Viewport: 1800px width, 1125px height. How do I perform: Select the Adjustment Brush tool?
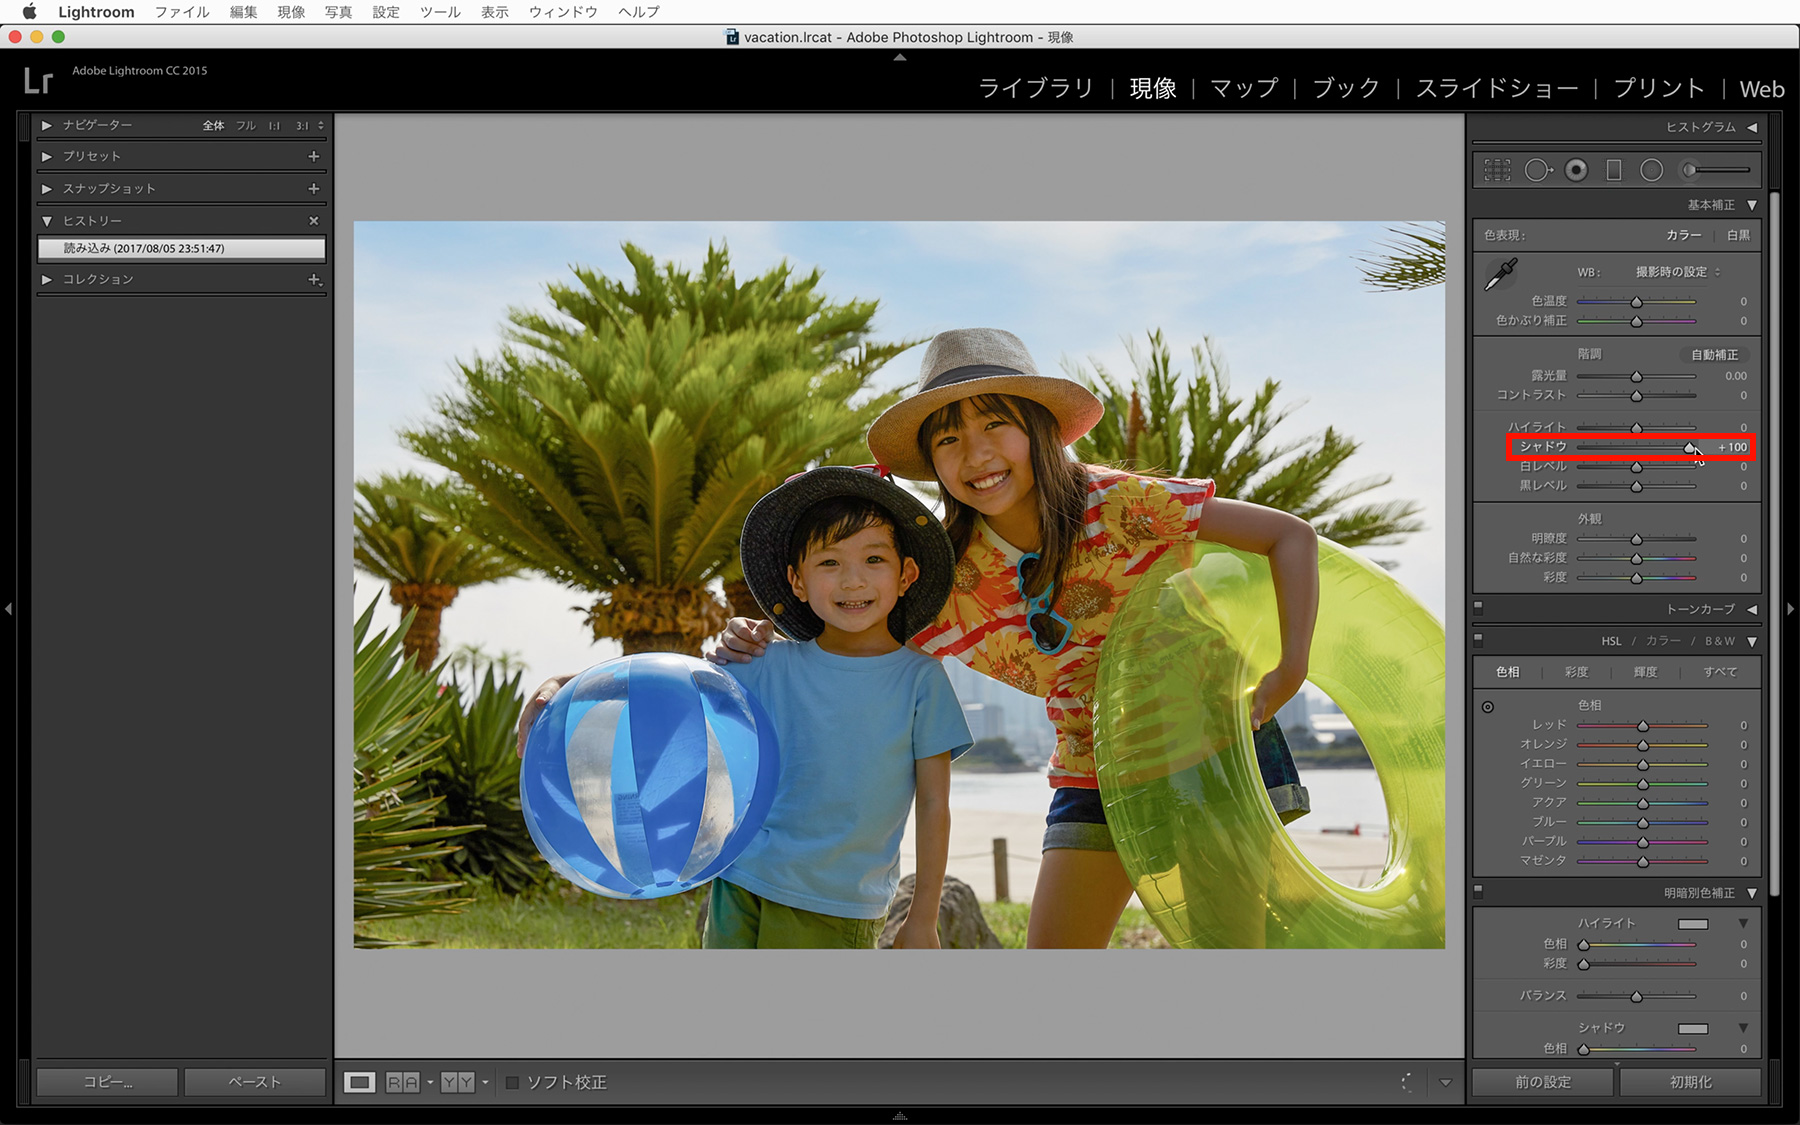click(1716, 170)
